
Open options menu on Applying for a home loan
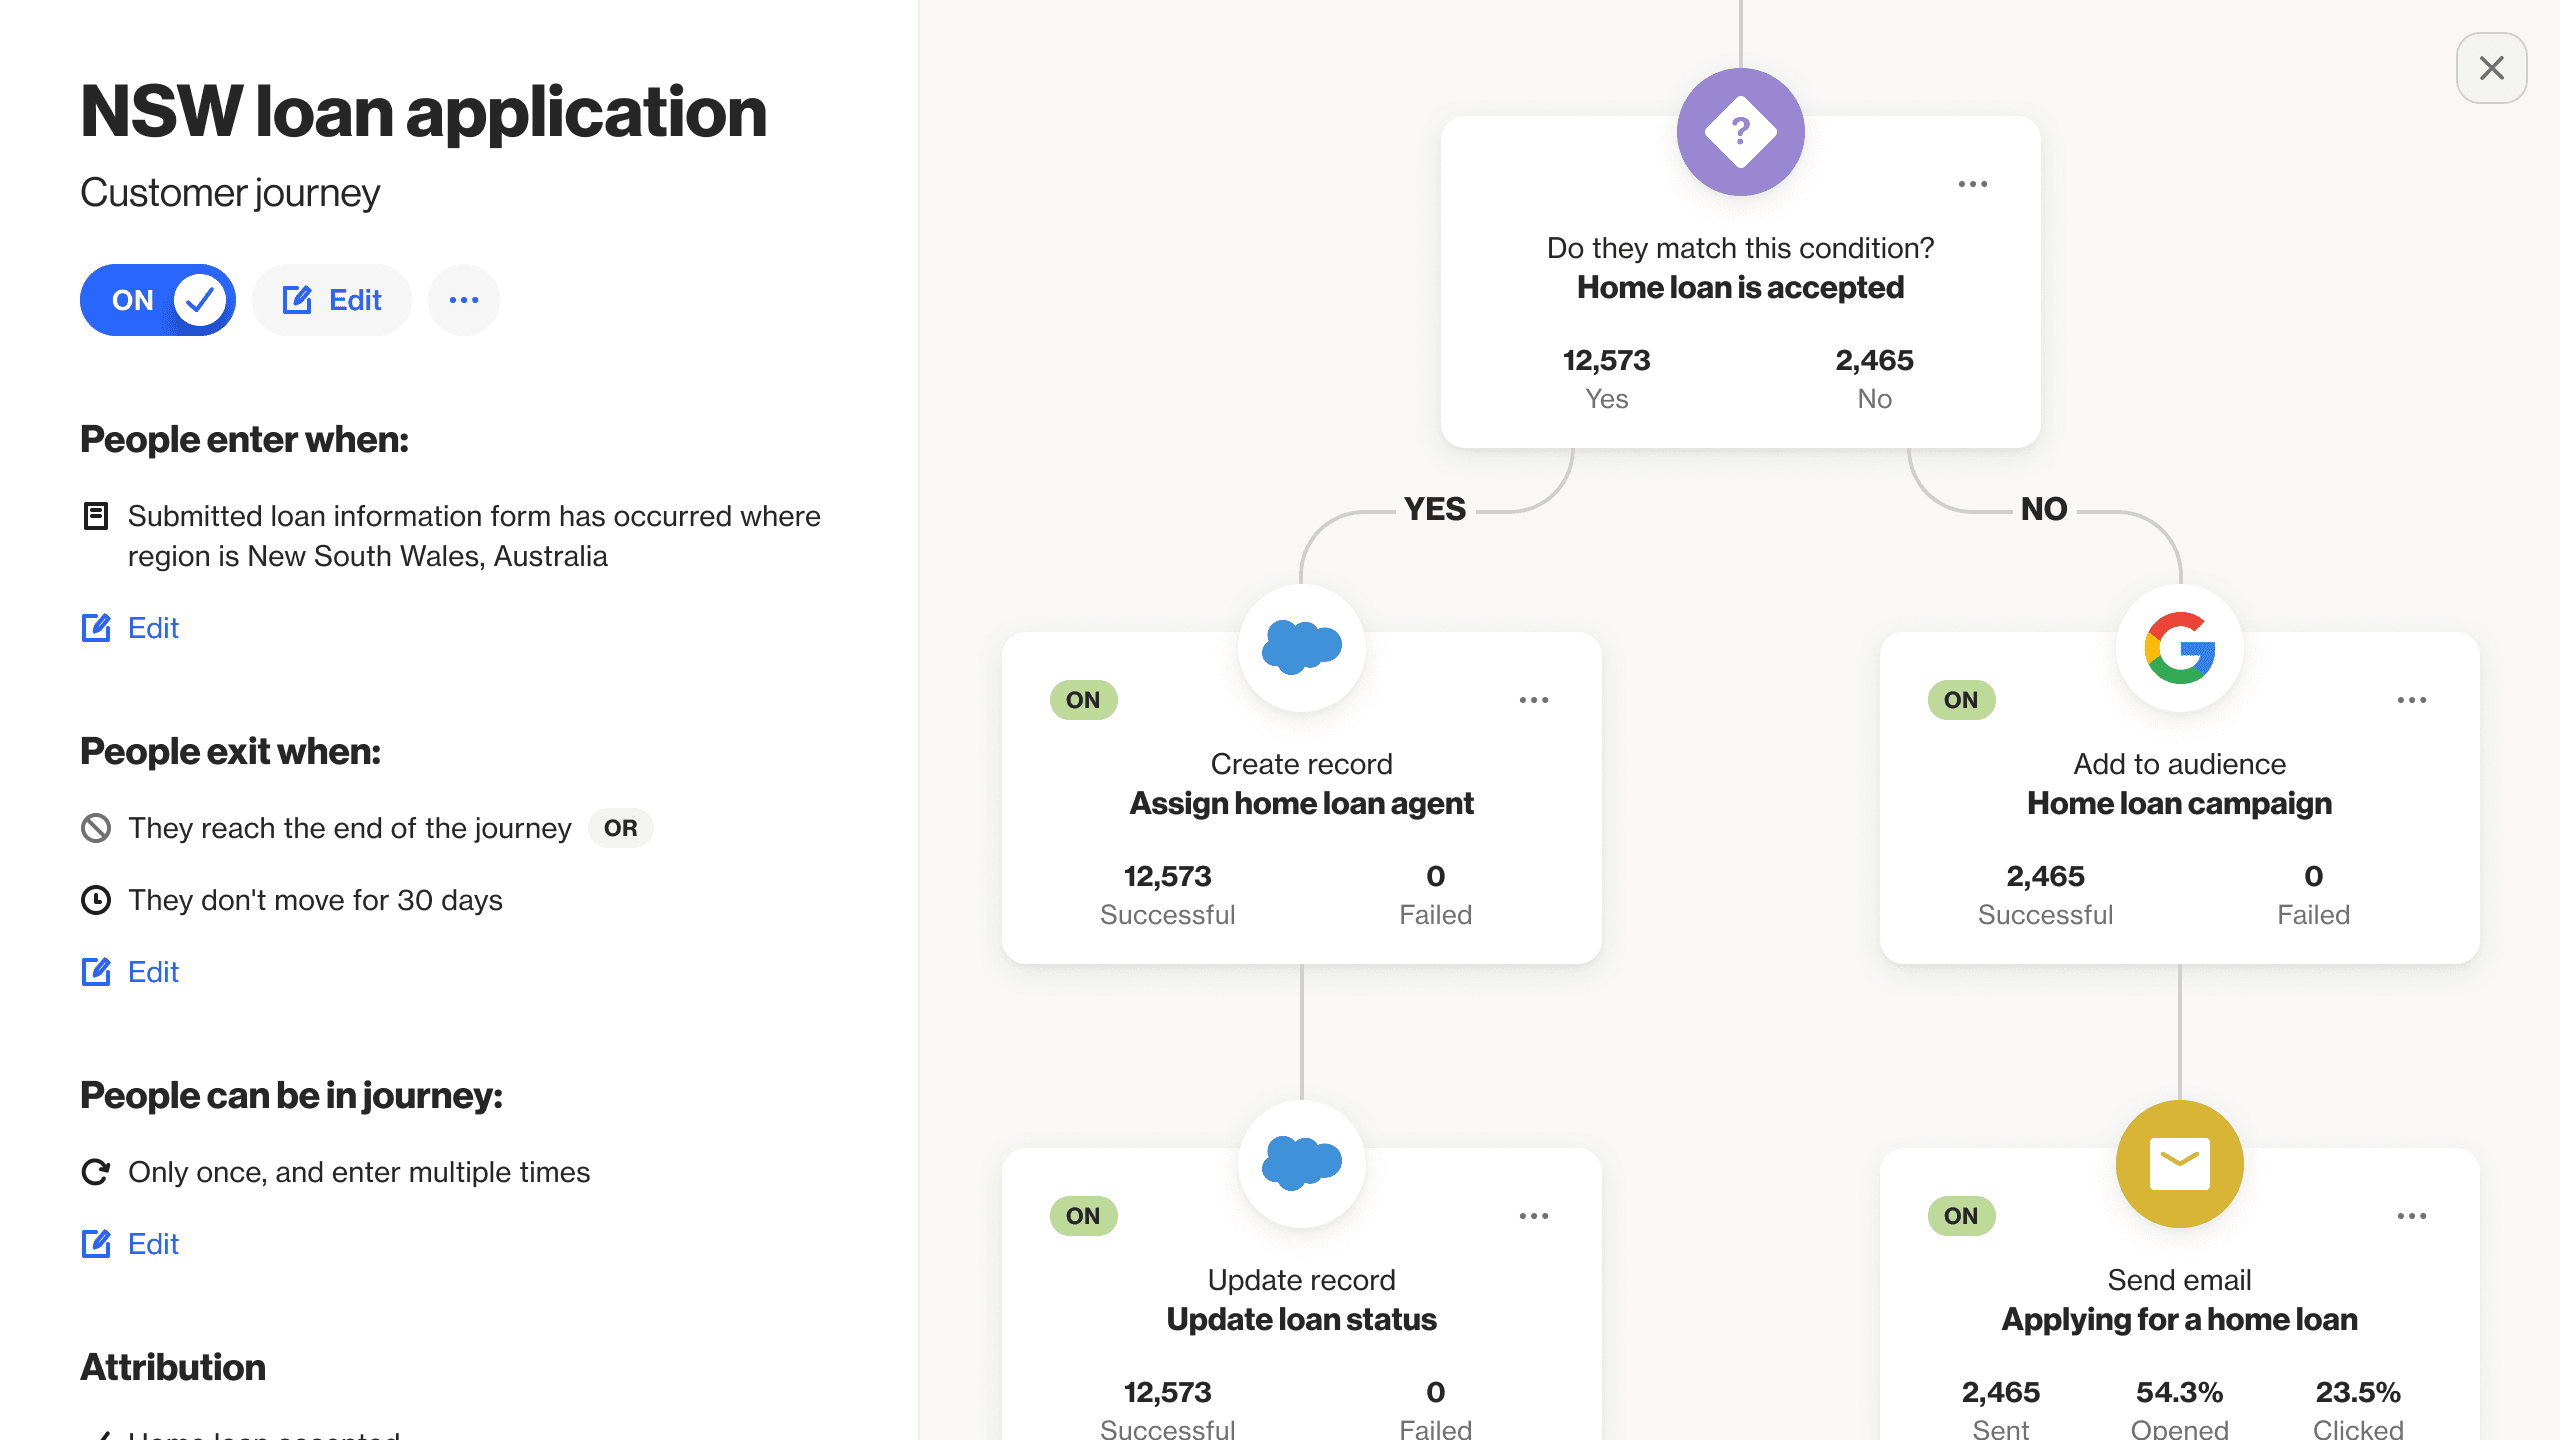click(2411, 1216)
